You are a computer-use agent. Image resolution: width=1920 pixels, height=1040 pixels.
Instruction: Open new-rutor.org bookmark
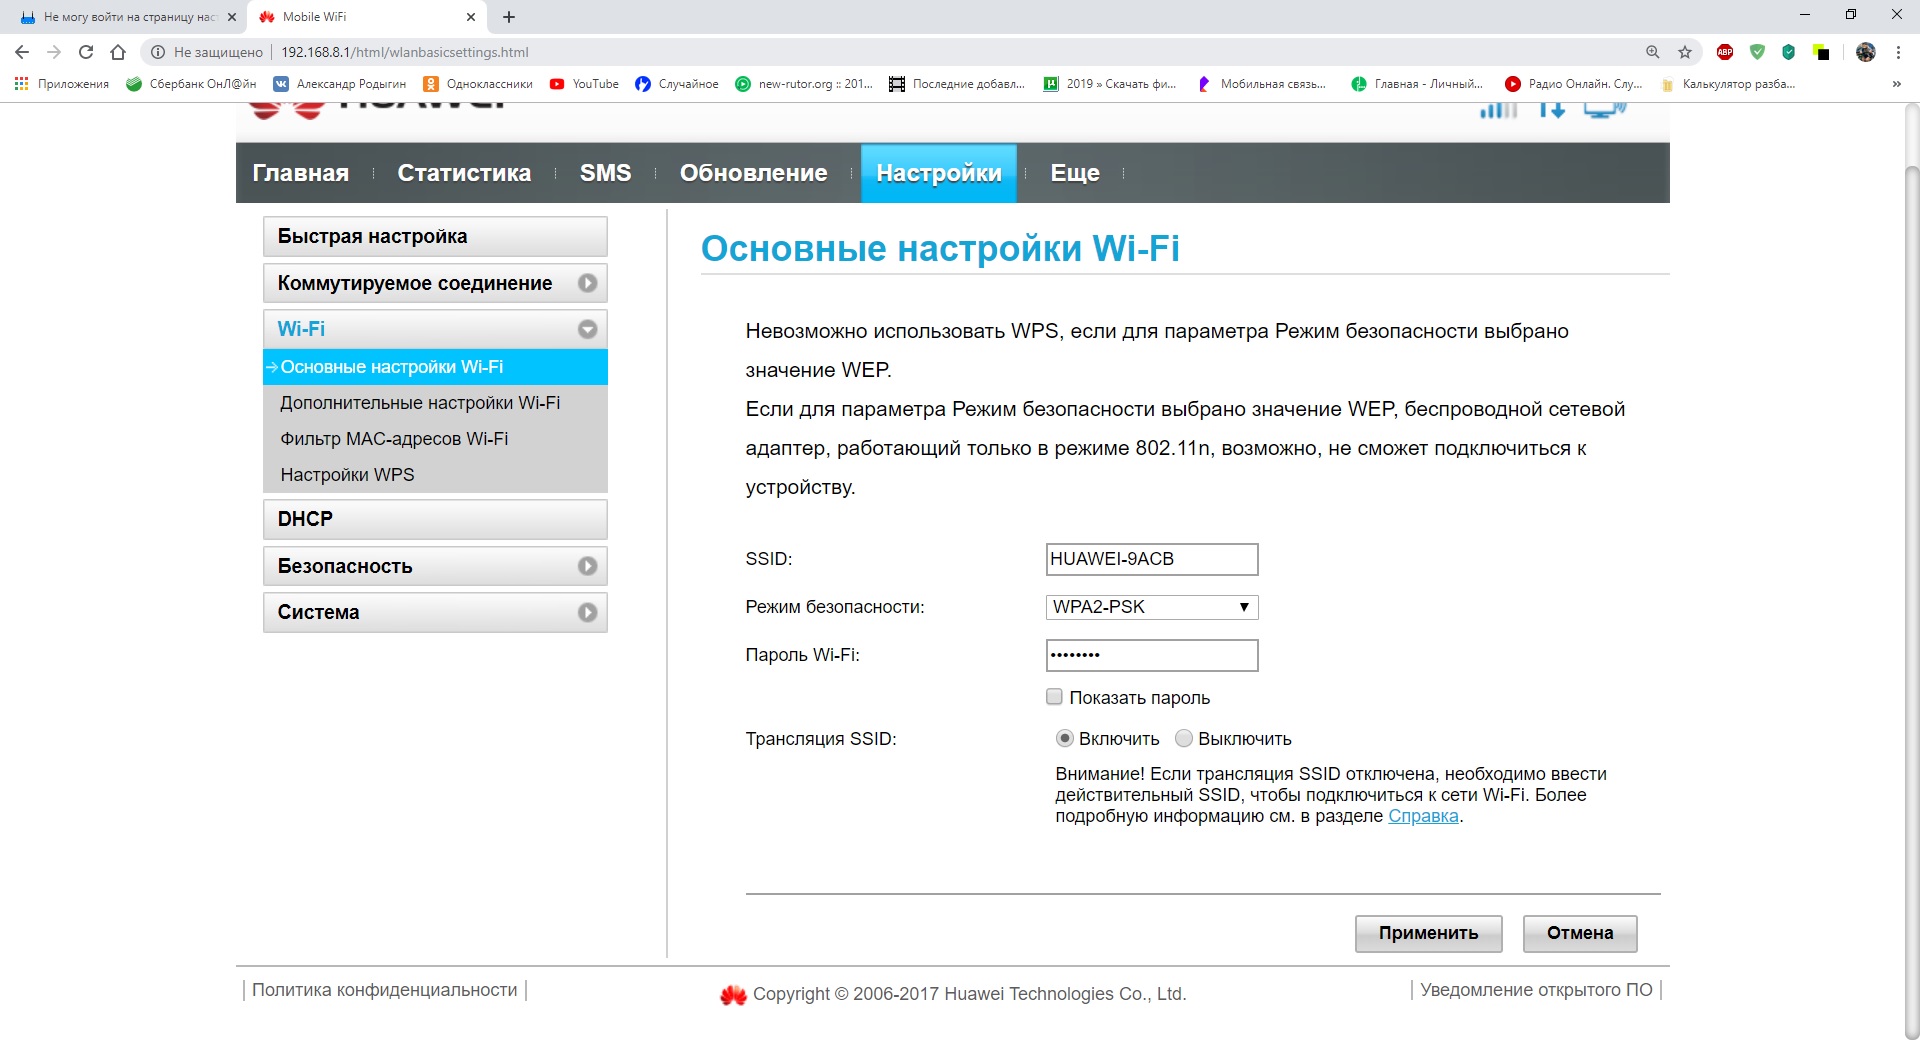click(x=804, y=84)
